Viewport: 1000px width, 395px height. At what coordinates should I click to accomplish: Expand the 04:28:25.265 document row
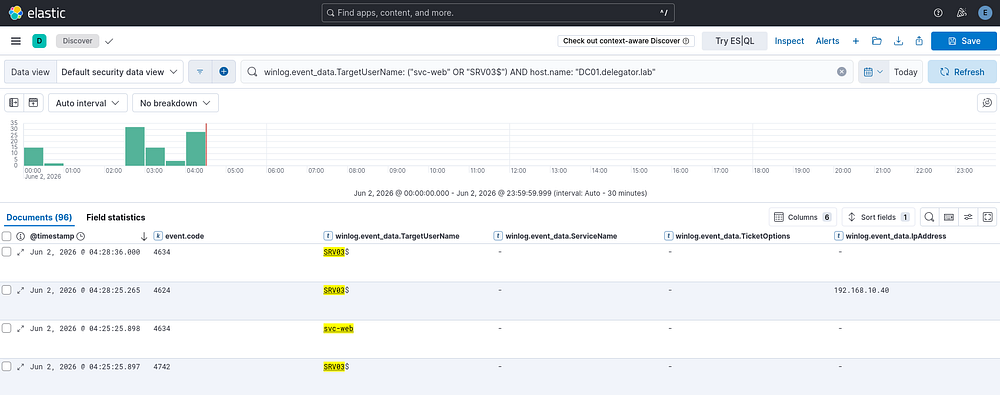(20, 290)
